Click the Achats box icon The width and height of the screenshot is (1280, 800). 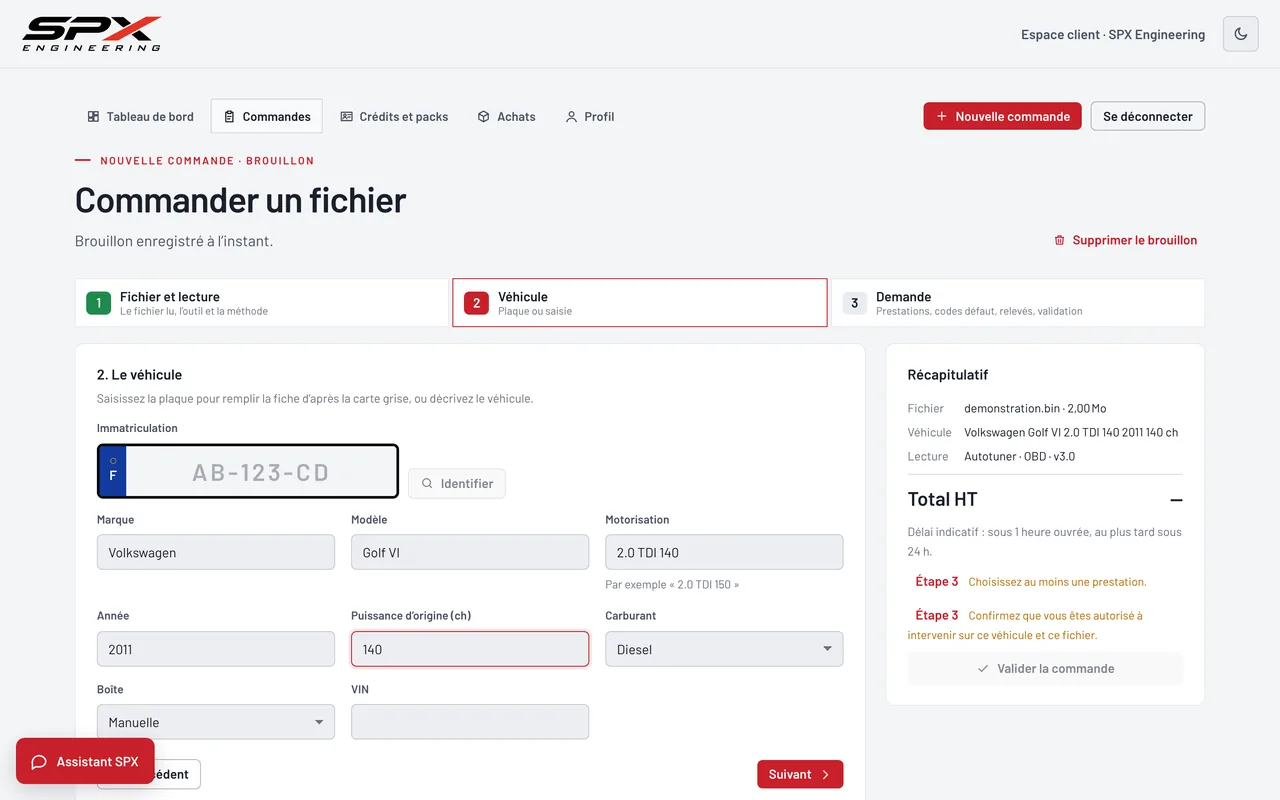click(x=483, y=117)
